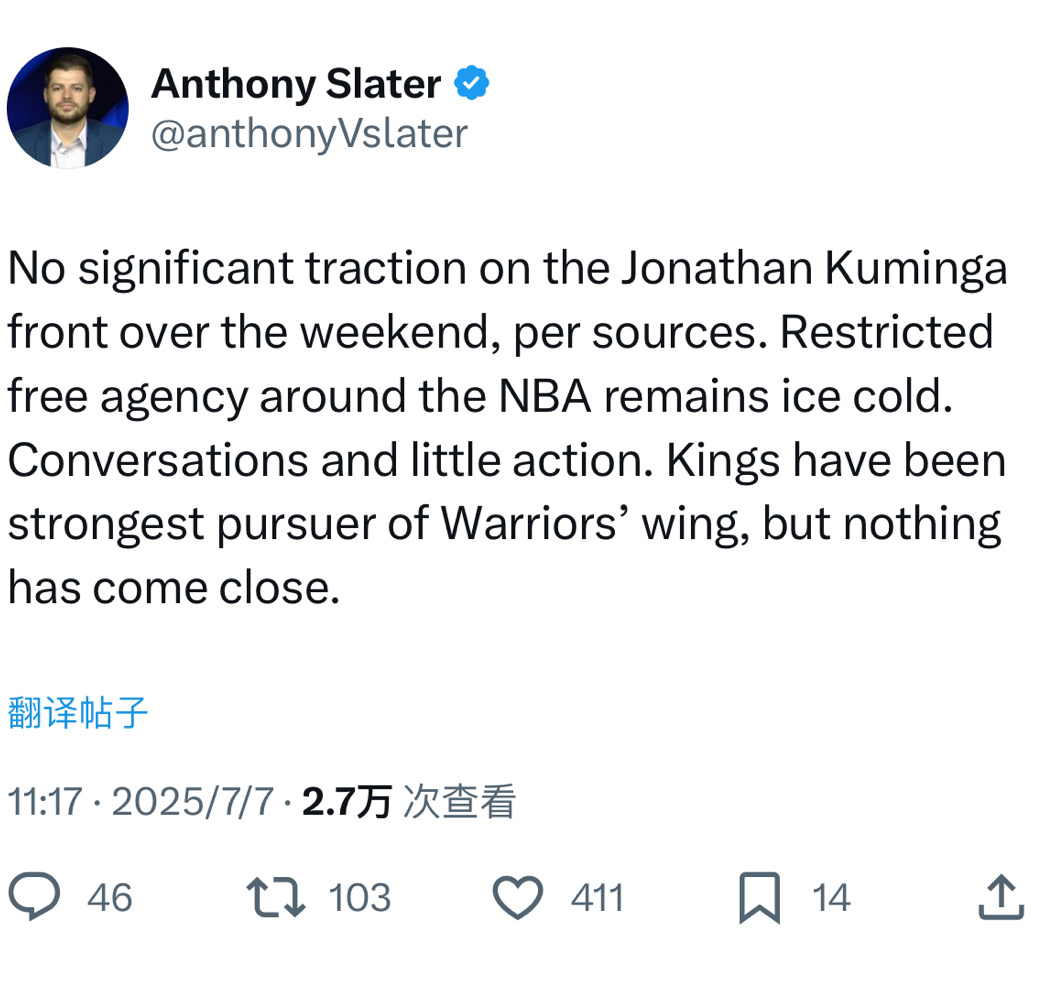This screenshot has height=982, width=1061.
Task: Like the post with the heart icon
Action: click(x=518, y=897)
